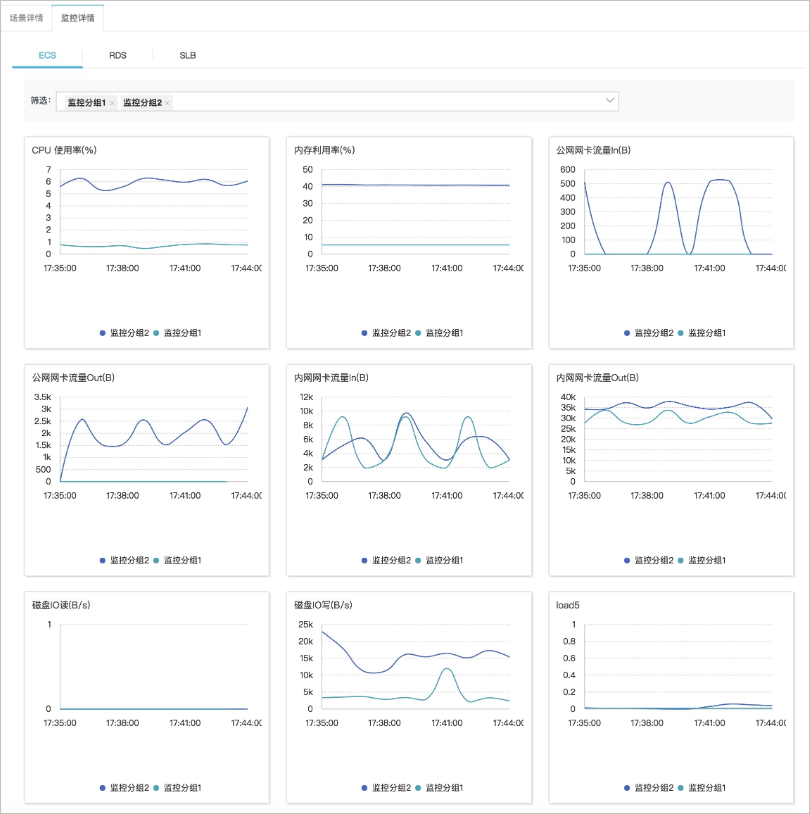This screenshot has height=814, width=810.
Task: Toggle 监控分组1 legend in 公网网卡流量Out chart
Action: 178,560
